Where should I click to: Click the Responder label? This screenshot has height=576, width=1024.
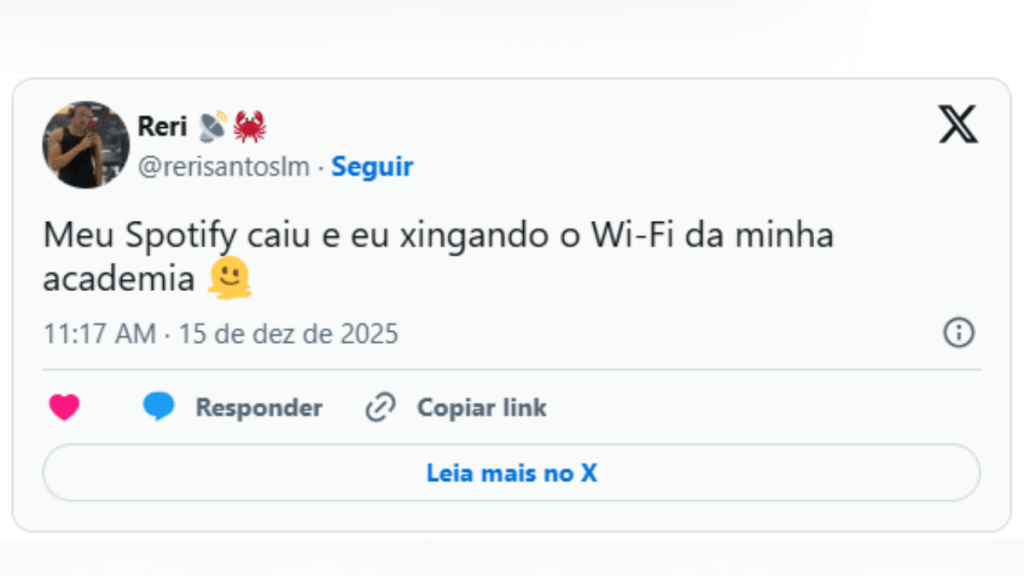(258, 408)
